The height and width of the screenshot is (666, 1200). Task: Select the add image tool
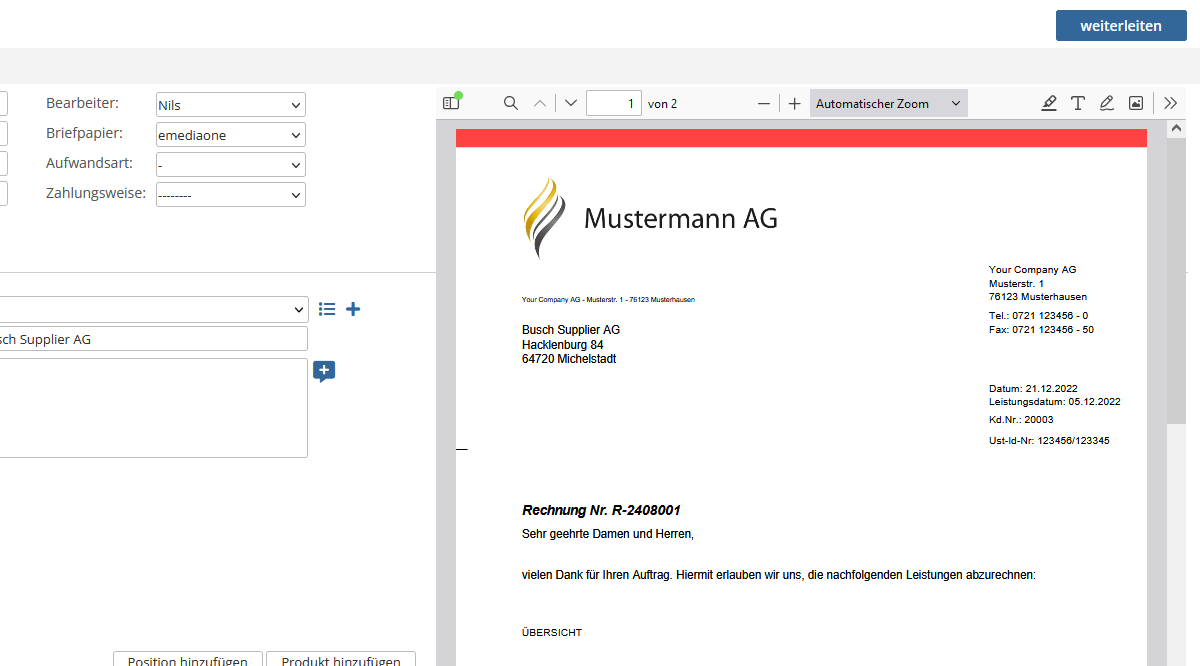click(1136, 103)
